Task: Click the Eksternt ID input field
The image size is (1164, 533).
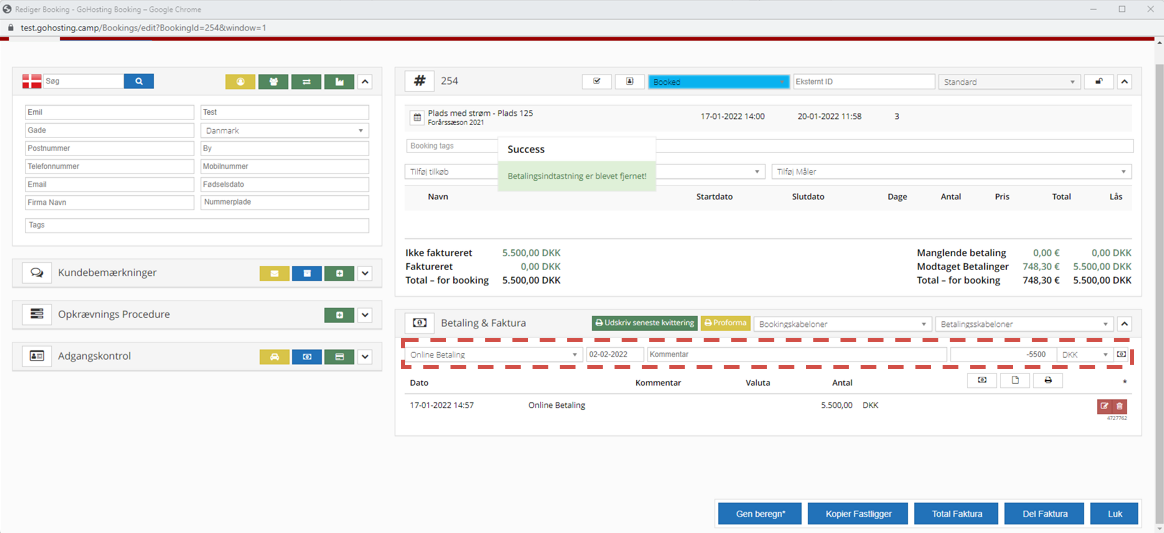Action: 863,82
